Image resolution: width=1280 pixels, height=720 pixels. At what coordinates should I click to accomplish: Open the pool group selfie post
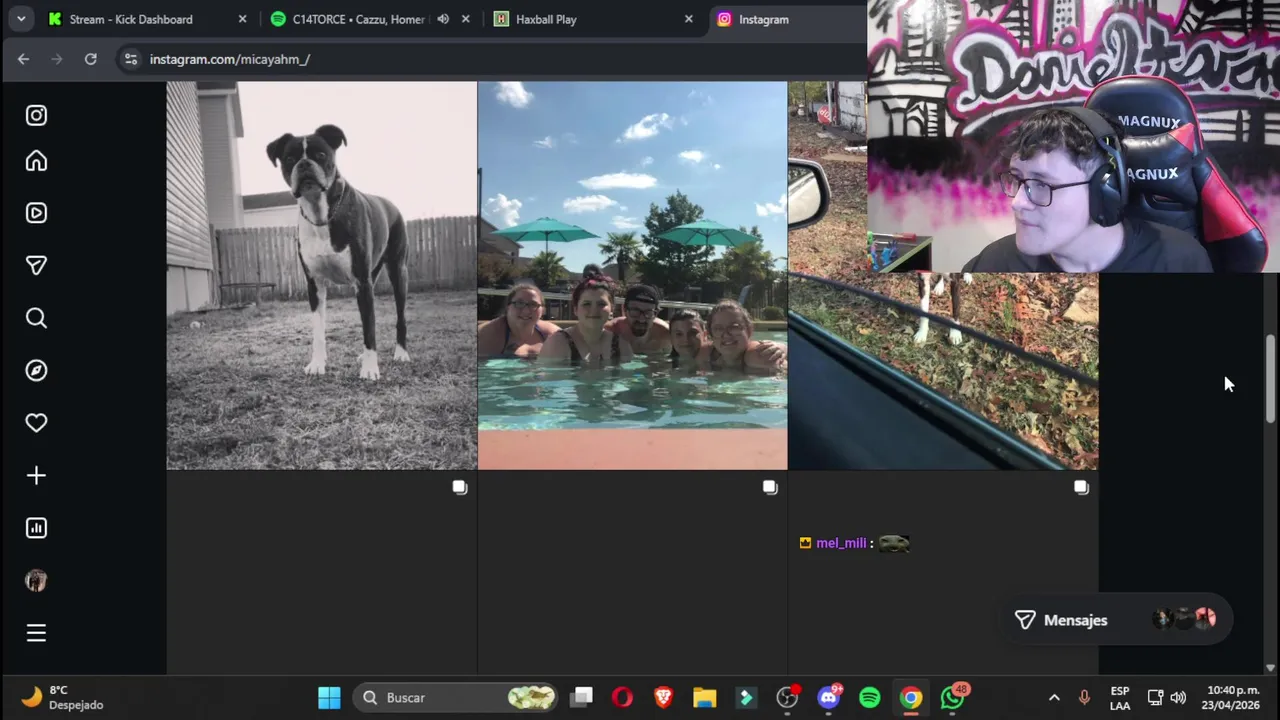pos(632,275)
